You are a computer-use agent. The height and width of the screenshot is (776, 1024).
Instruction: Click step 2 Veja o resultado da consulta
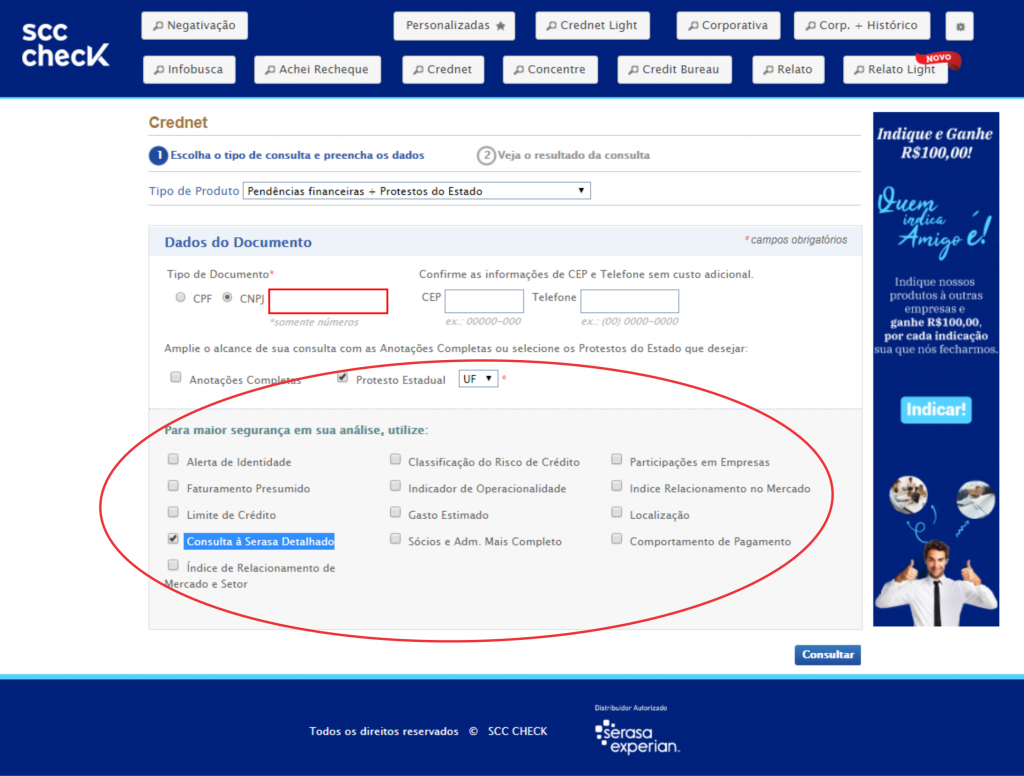[564, 155]
